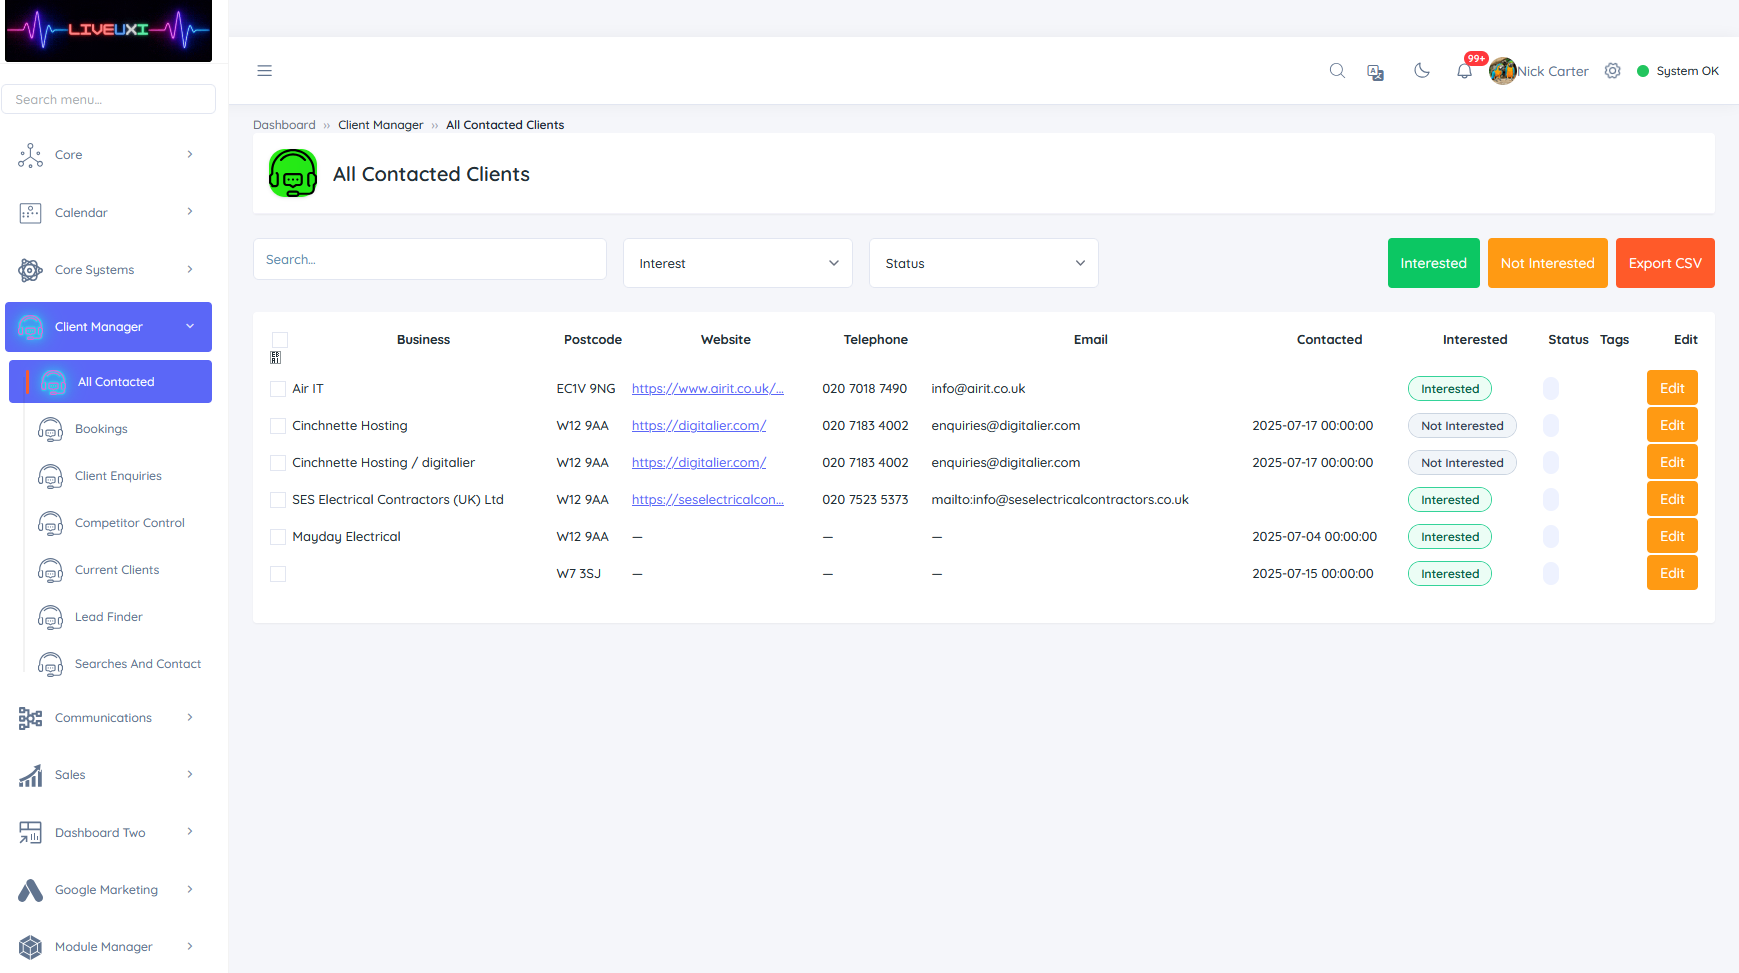Click the Dashboard Two icon

point(30,833)
